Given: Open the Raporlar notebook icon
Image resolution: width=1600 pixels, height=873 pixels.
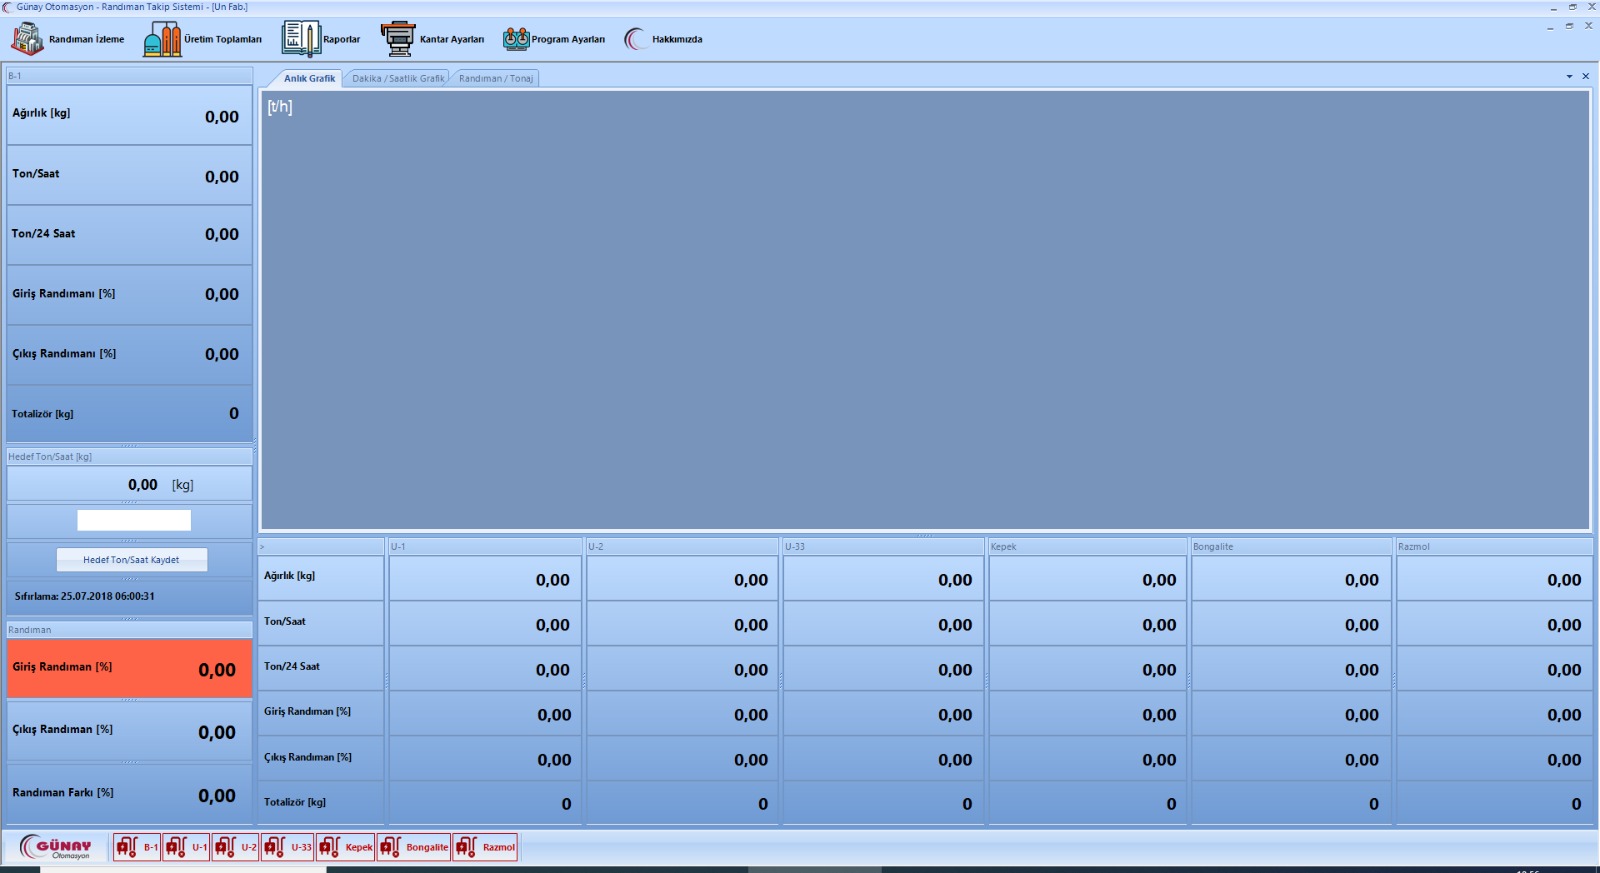Looking at the screenshot, I should pos(300,39).
